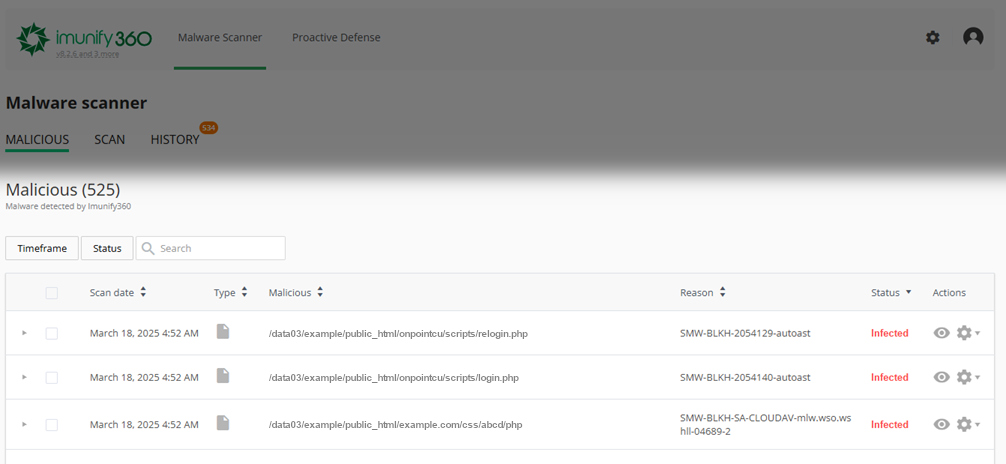Select the MALICIOUS sub-tab
The image size is (1006, 464).
tap(37, 140)
